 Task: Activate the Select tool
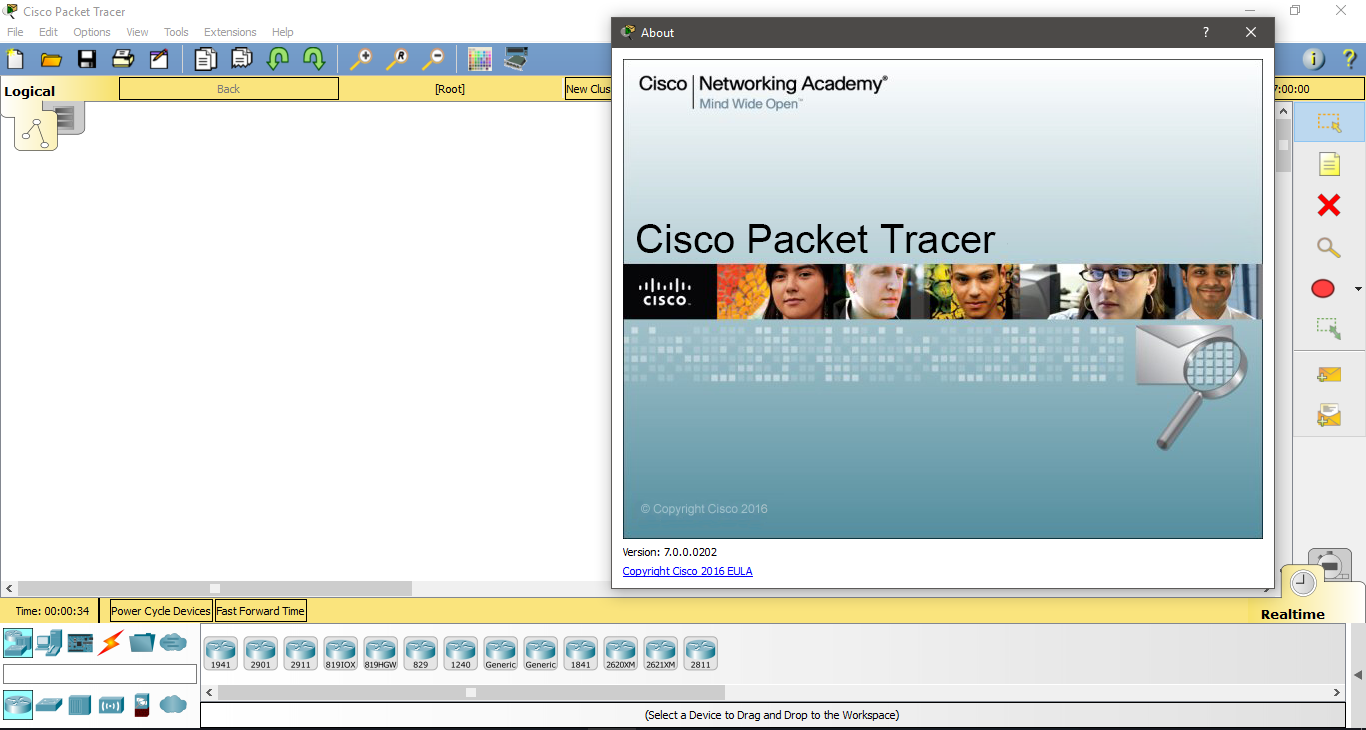(1329, 122)
